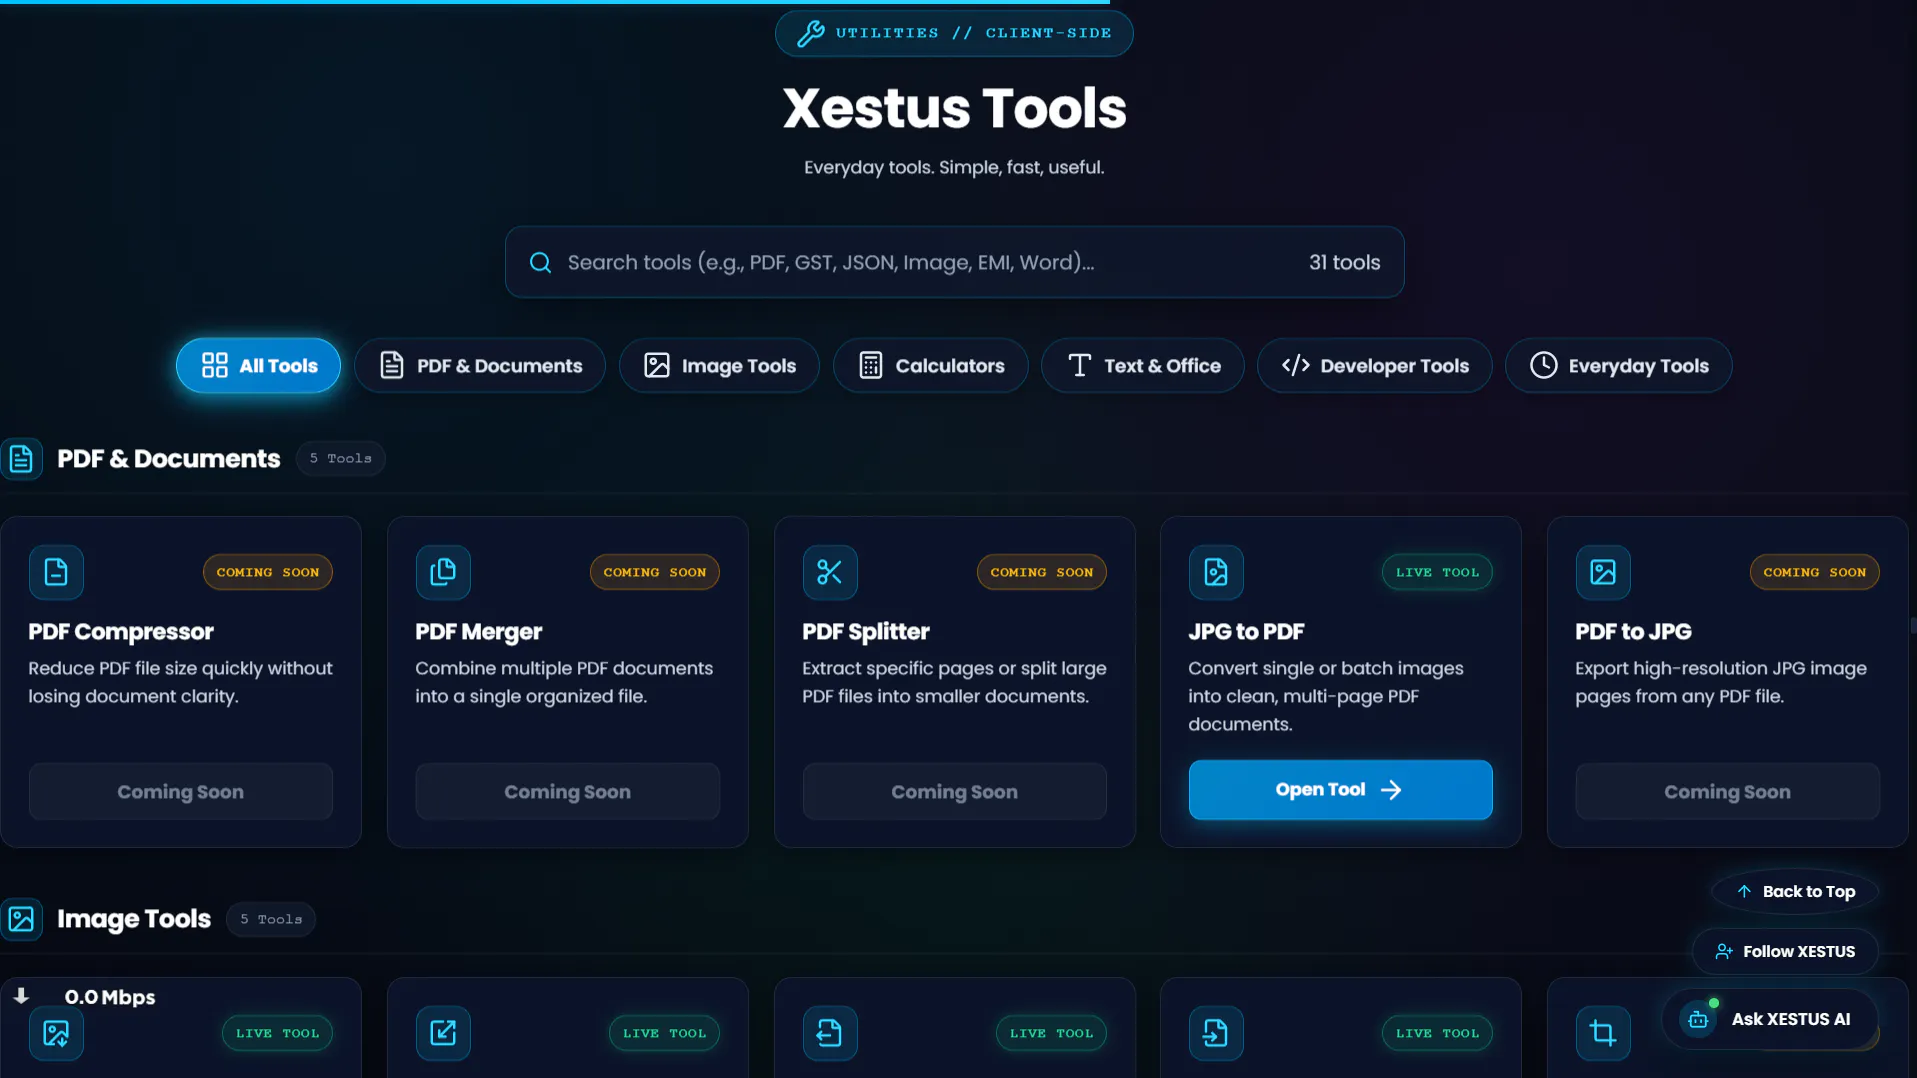Open the Image Tools category tab

(x=719, y=366)
